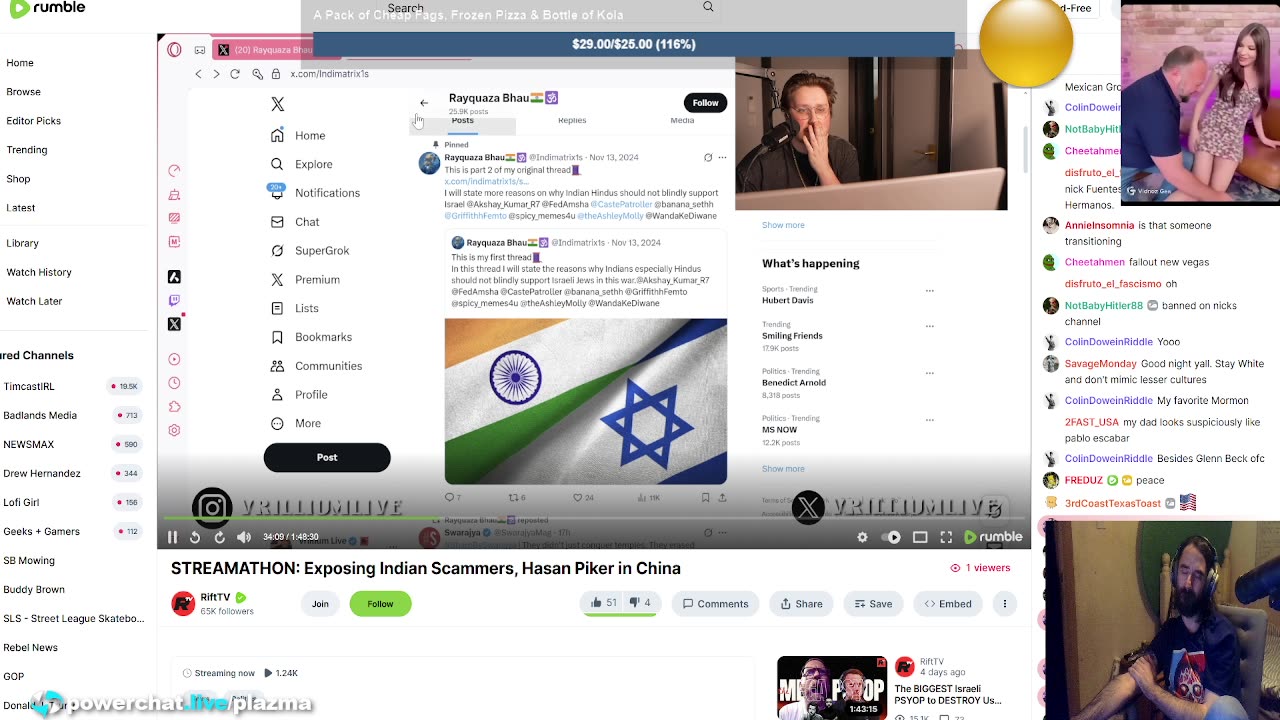The width and height of the screenshot is (1280, 720).
Task: Pause the video with the pause button
Action: pos(172,537)
